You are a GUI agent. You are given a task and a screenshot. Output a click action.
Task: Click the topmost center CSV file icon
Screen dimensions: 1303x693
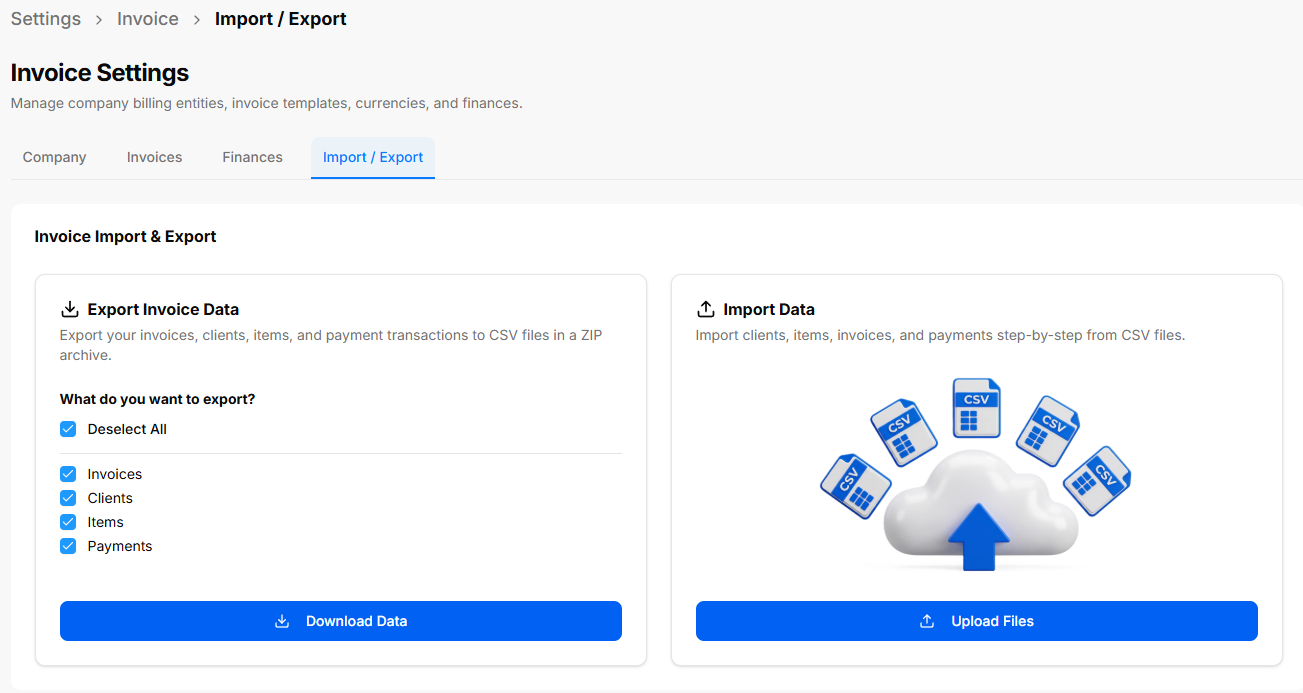(976, 408)
